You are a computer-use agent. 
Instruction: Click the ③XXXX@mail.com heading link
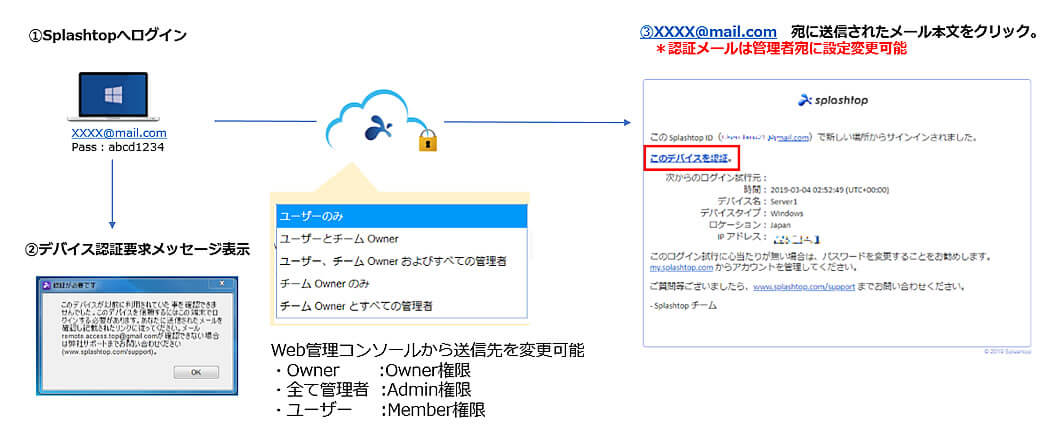[707, 31]
